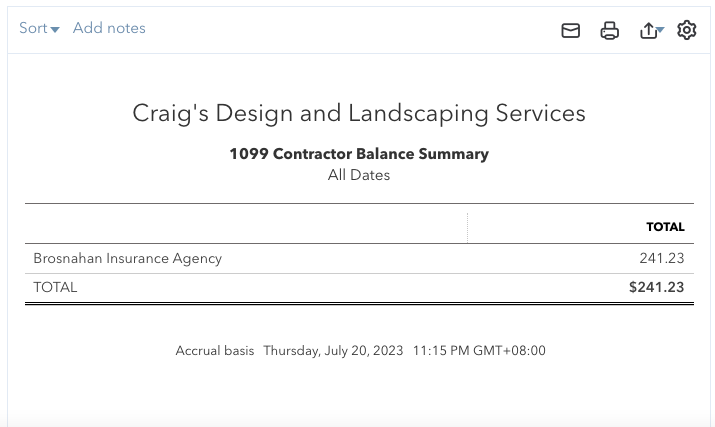
Task: Click the Thursday, July 20, 2023 date
Action: pyautogui.click(x=333, y=350)
